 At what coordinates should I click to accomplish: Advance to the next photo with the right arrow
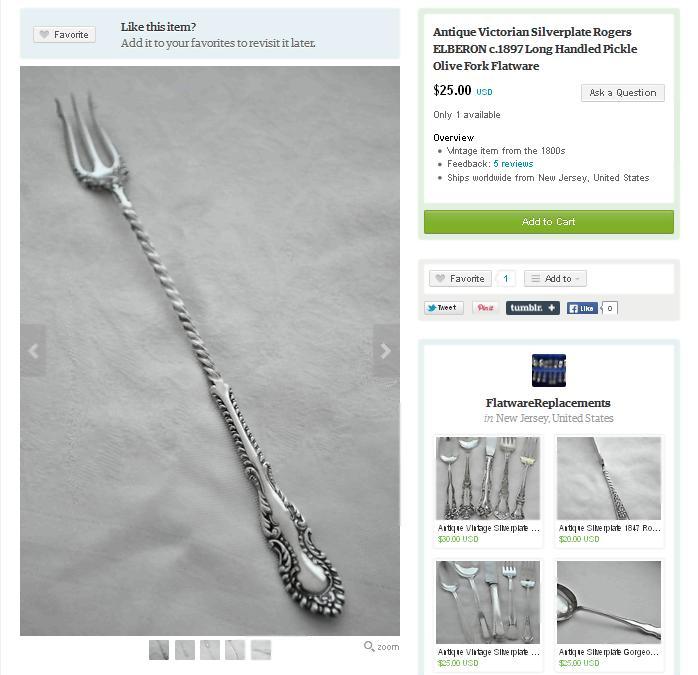(386, 351)
